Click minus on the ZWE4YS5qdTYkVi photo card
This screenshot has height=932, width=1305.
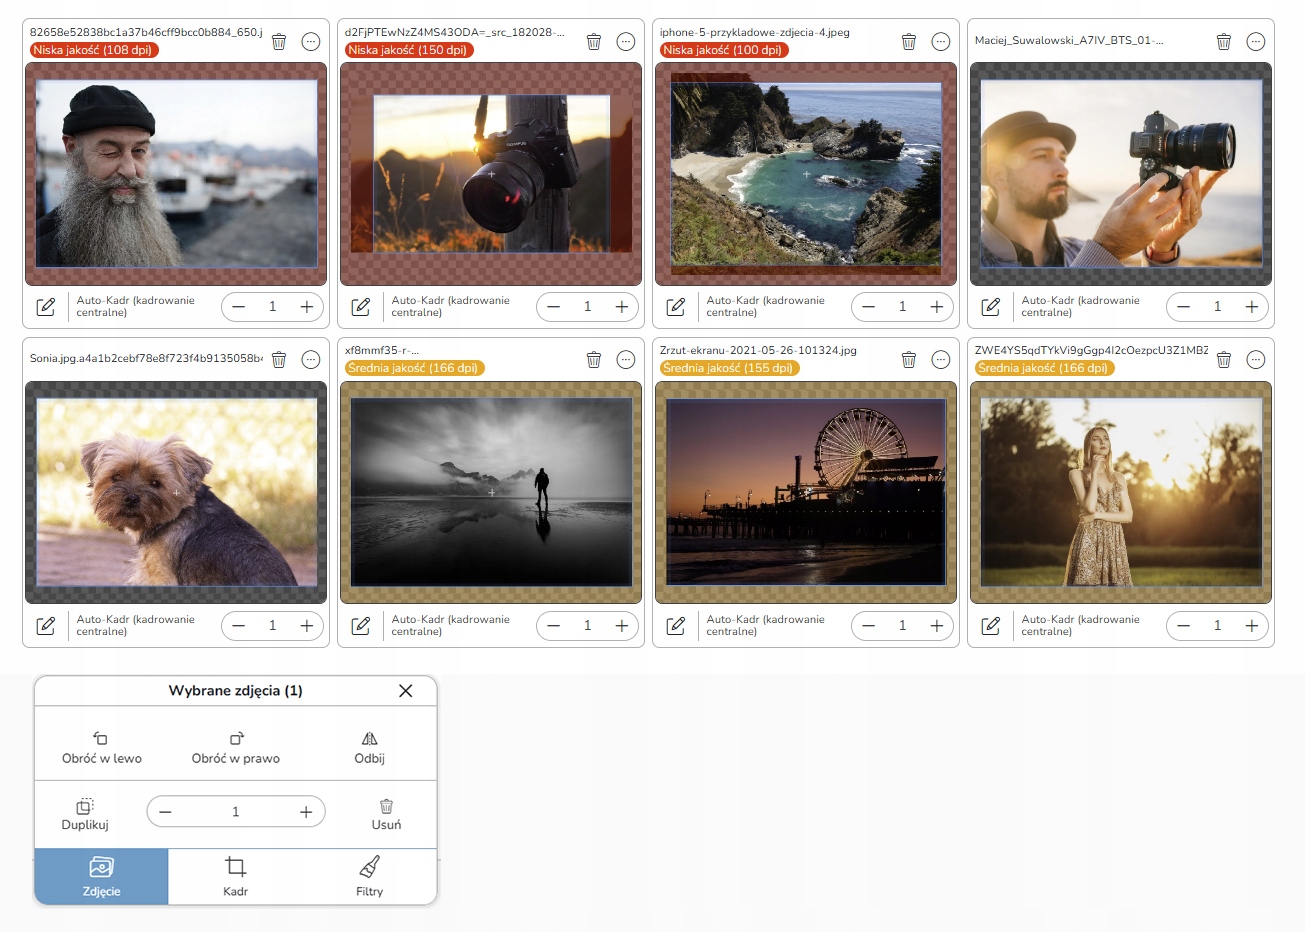pos(1183,626)
